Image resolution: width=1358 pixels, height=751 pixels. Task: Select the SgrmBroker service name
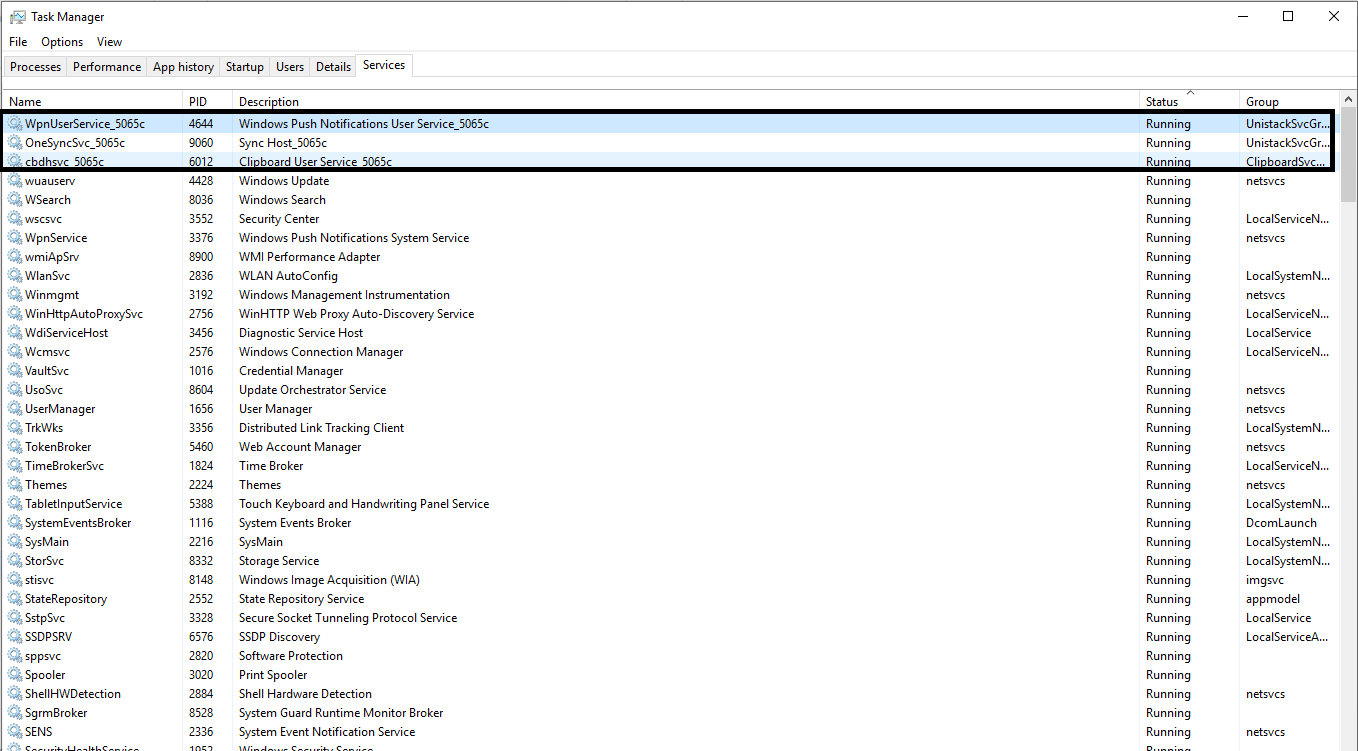pos(56,713)
